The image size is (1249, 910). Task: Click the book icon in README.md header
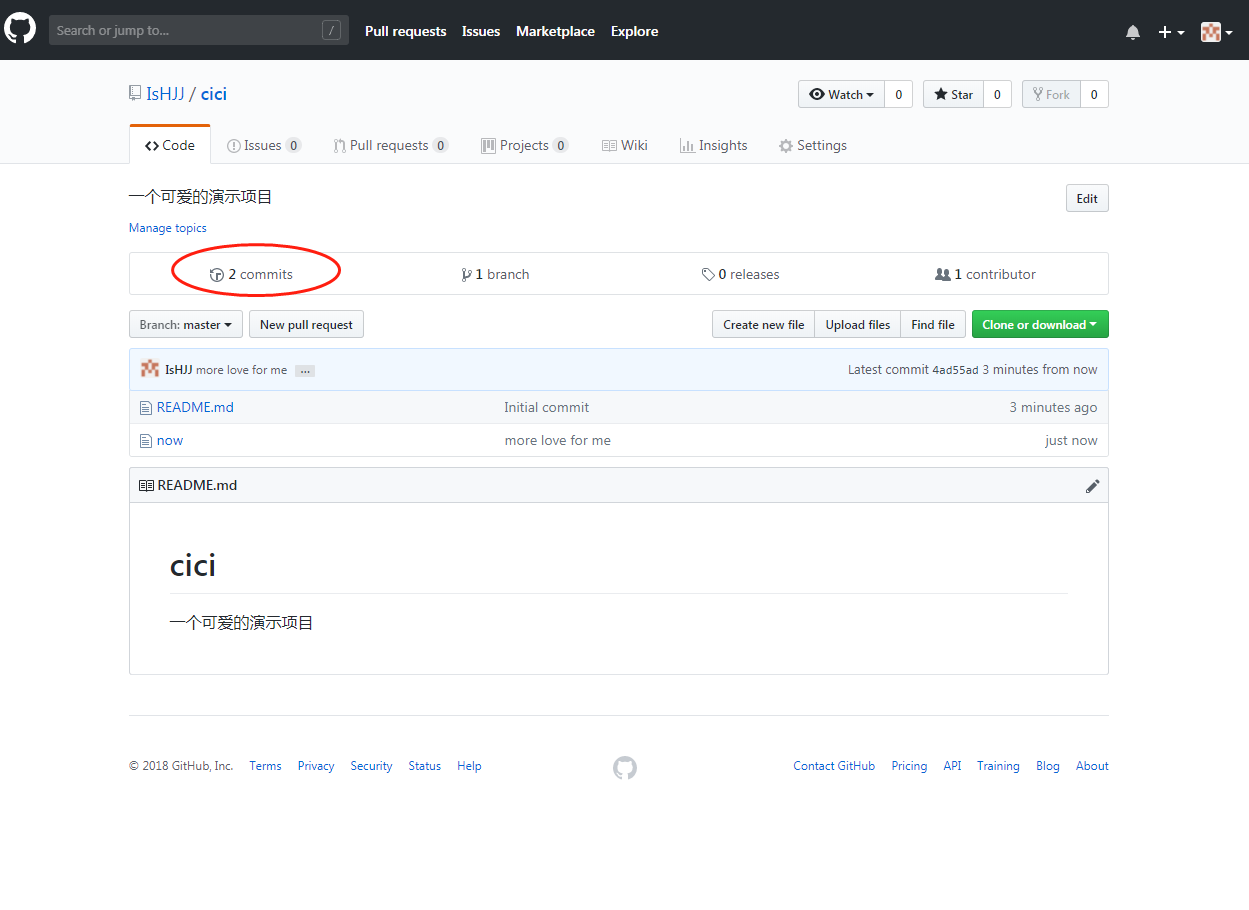(x=146, y=486)
